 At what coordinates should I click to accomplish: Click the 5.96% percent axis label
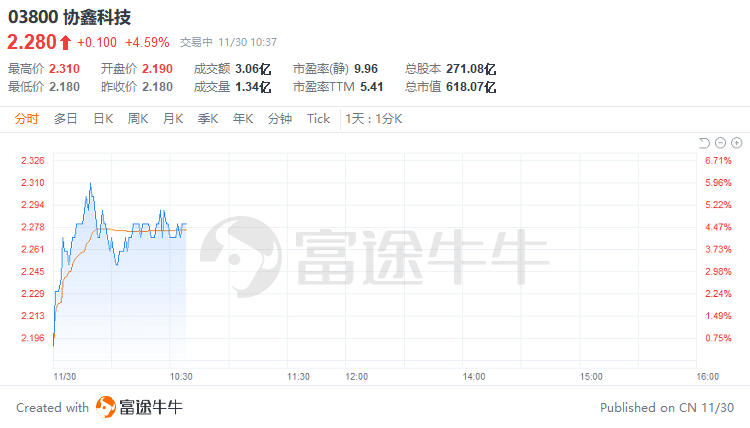[x=718, y=183]
